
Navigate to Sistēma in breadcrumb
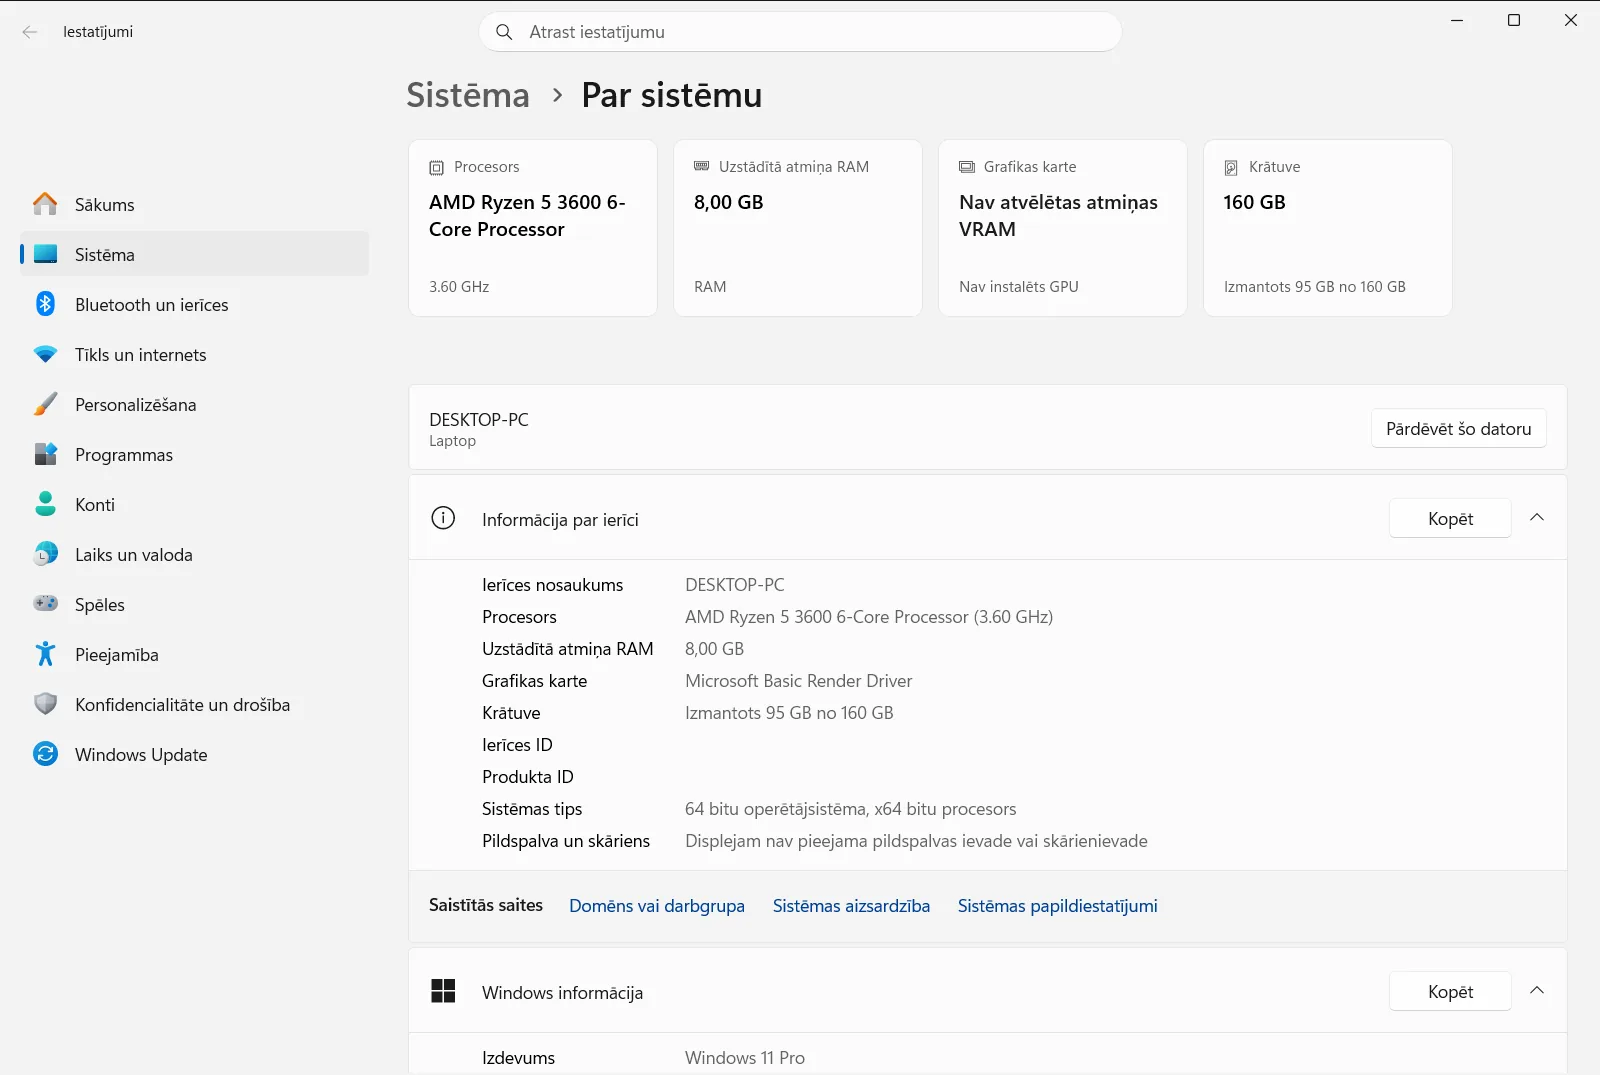pos(468,95)
